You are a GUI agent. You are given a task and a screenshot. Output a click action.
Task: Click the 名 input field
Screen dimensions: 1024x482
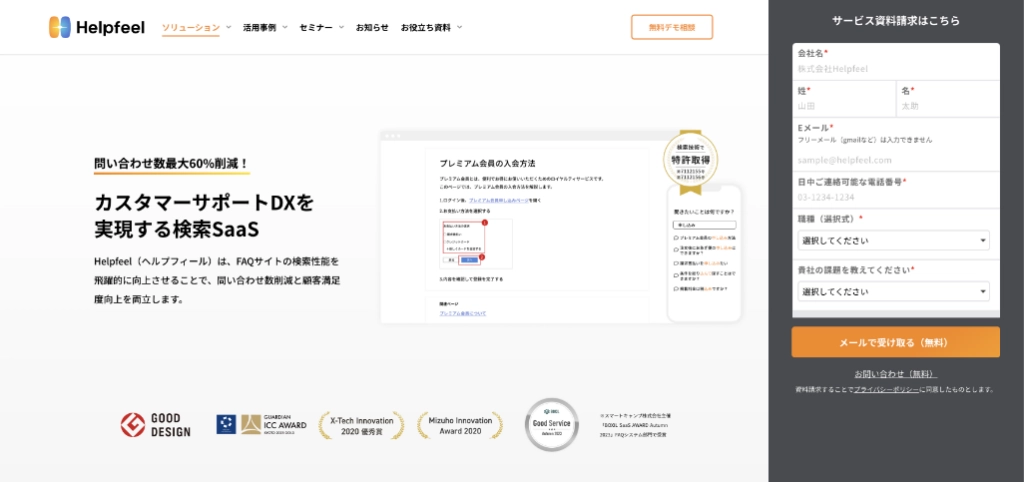tap(948, 106)
